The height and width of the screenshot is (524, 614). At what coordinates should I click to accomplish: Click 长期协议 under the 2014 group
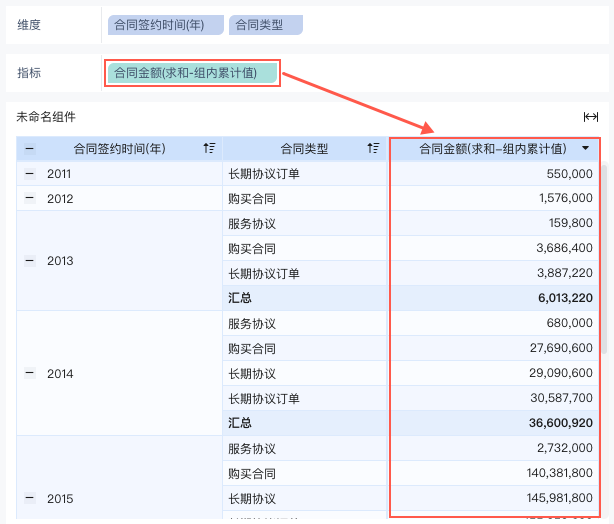(252, 374)
